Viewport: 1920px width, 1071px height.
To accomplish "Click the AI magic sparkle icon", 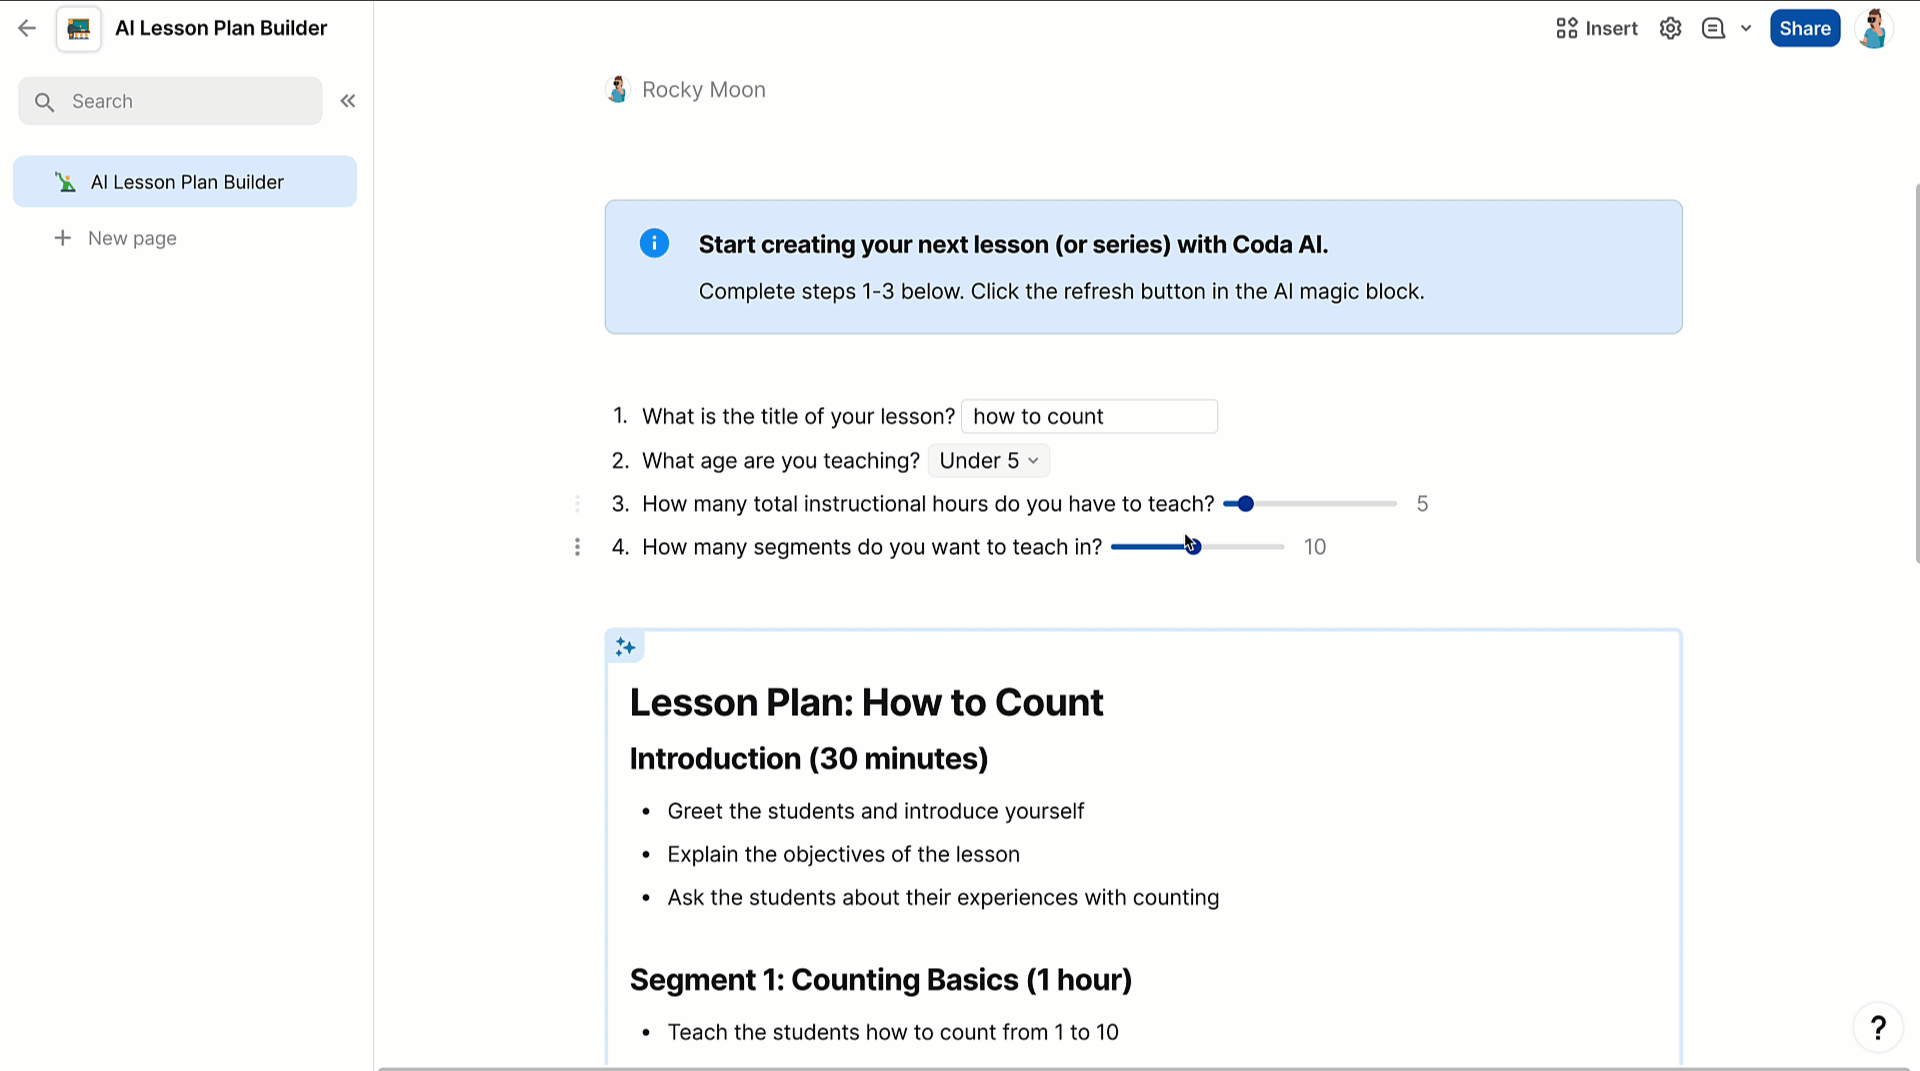I will (625, 646).
